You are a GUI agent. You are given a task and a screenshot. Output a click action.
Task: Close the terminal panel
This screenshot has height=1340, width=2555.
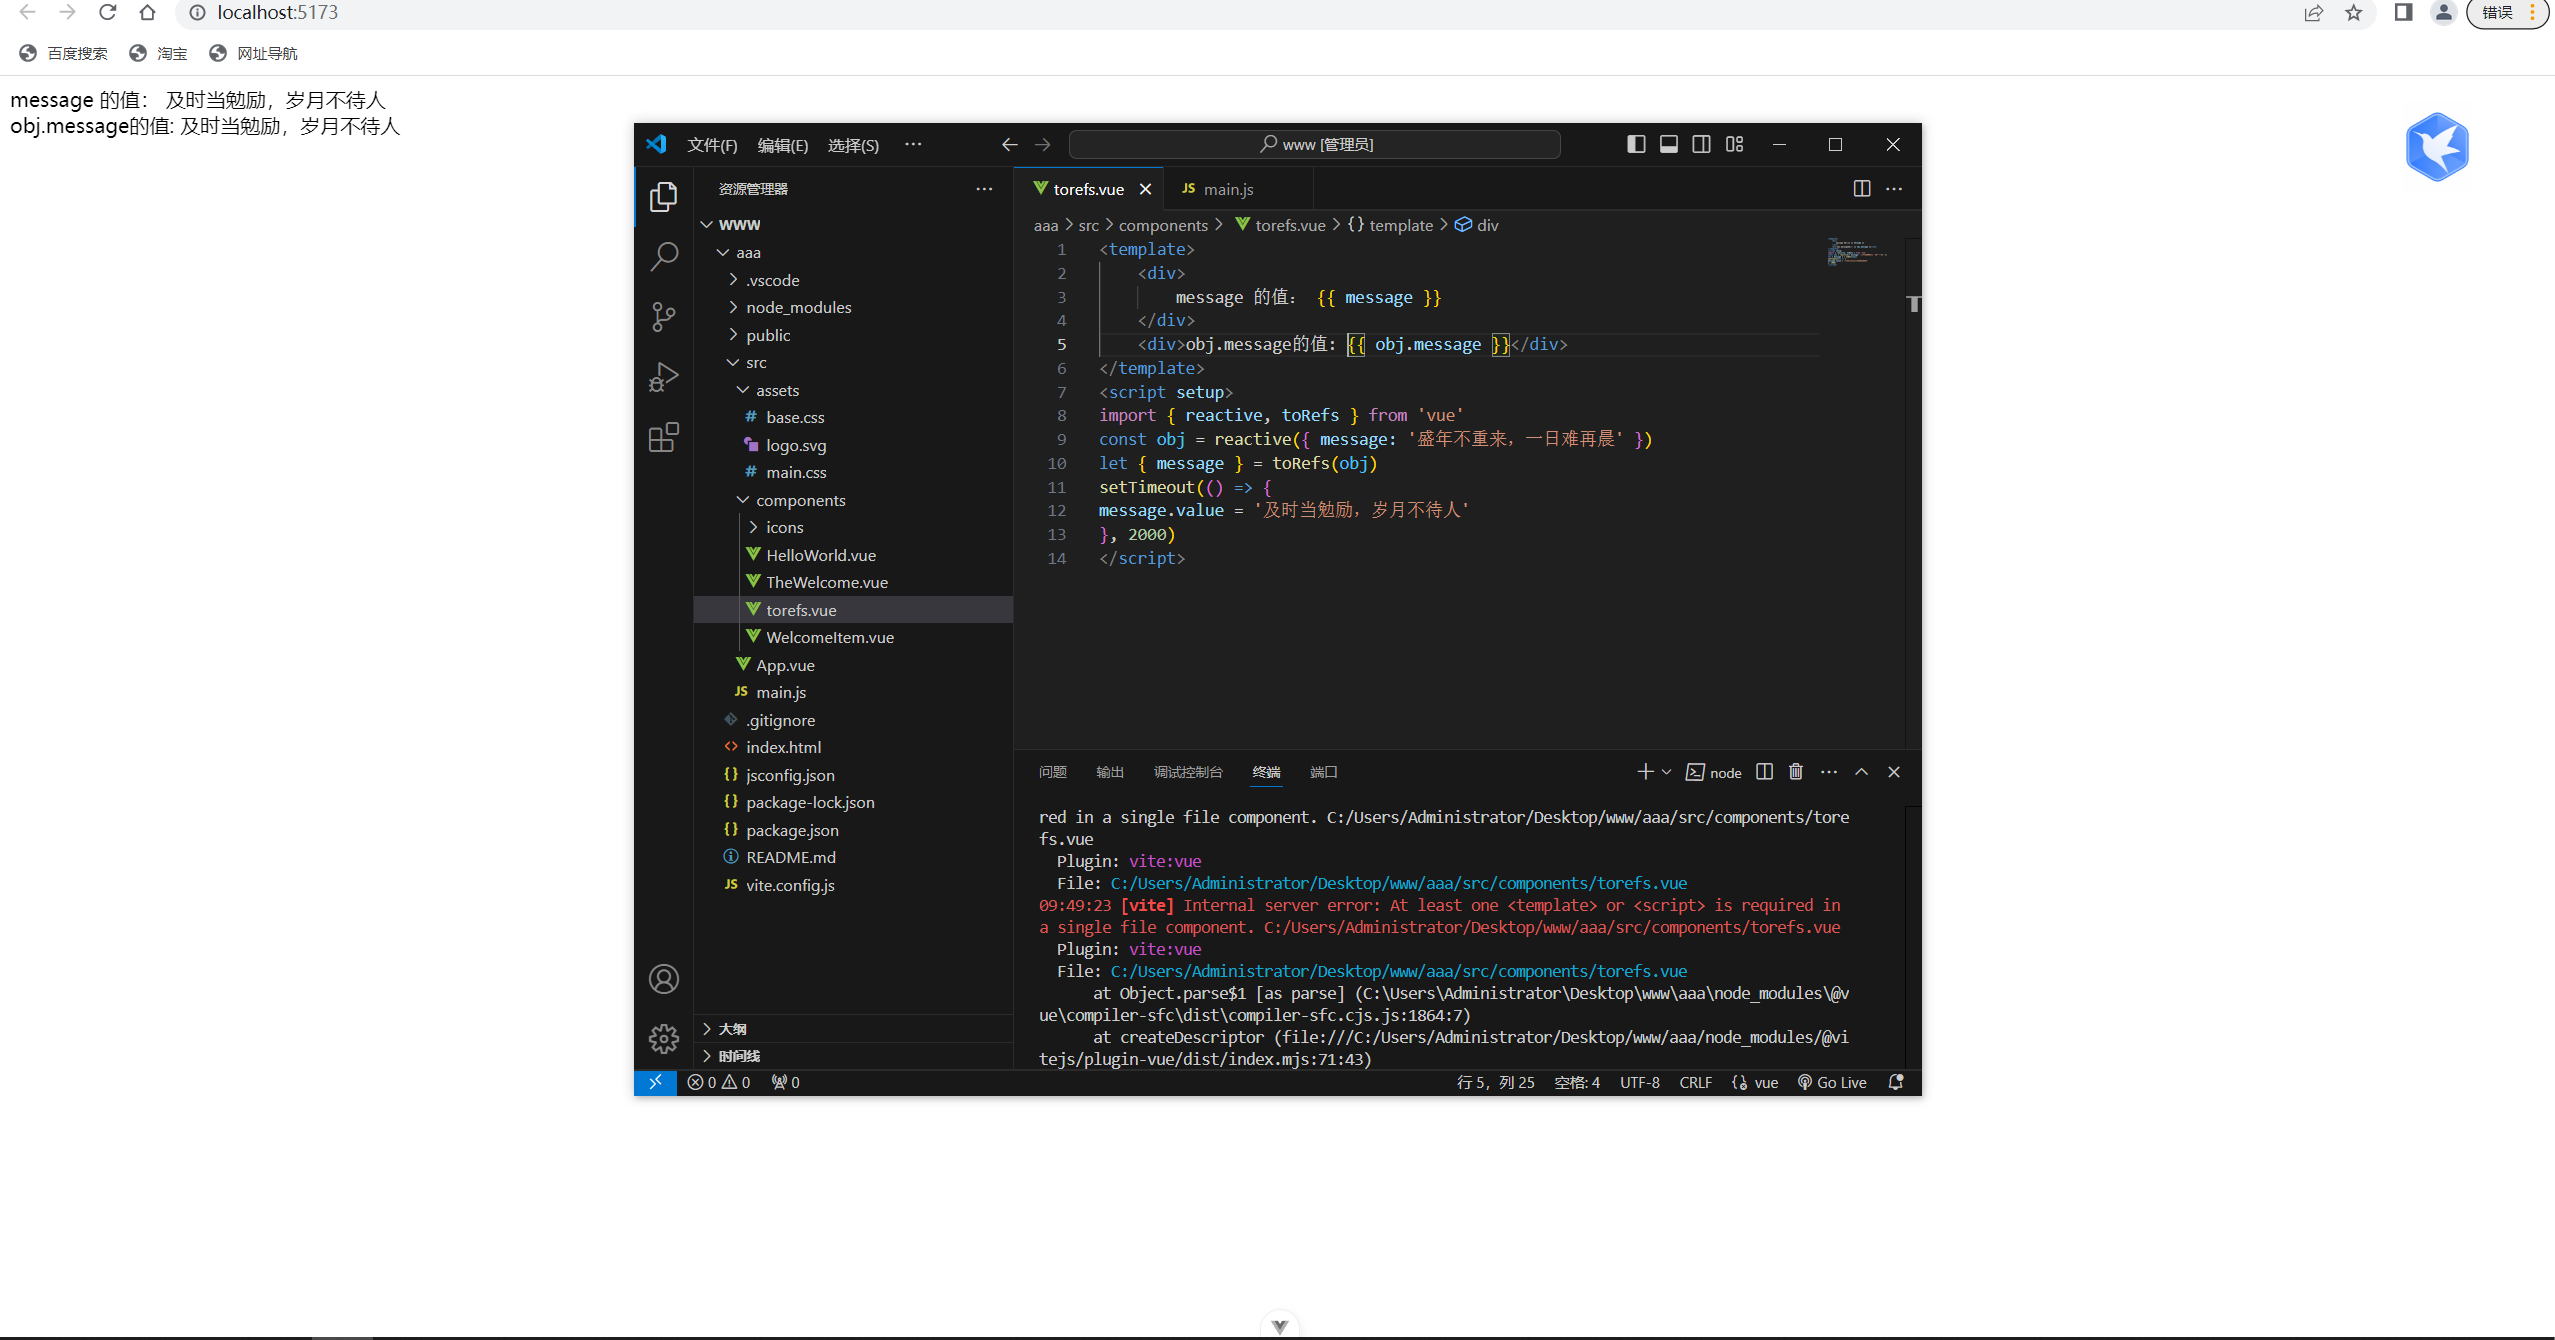click(x=1894, y=772)
